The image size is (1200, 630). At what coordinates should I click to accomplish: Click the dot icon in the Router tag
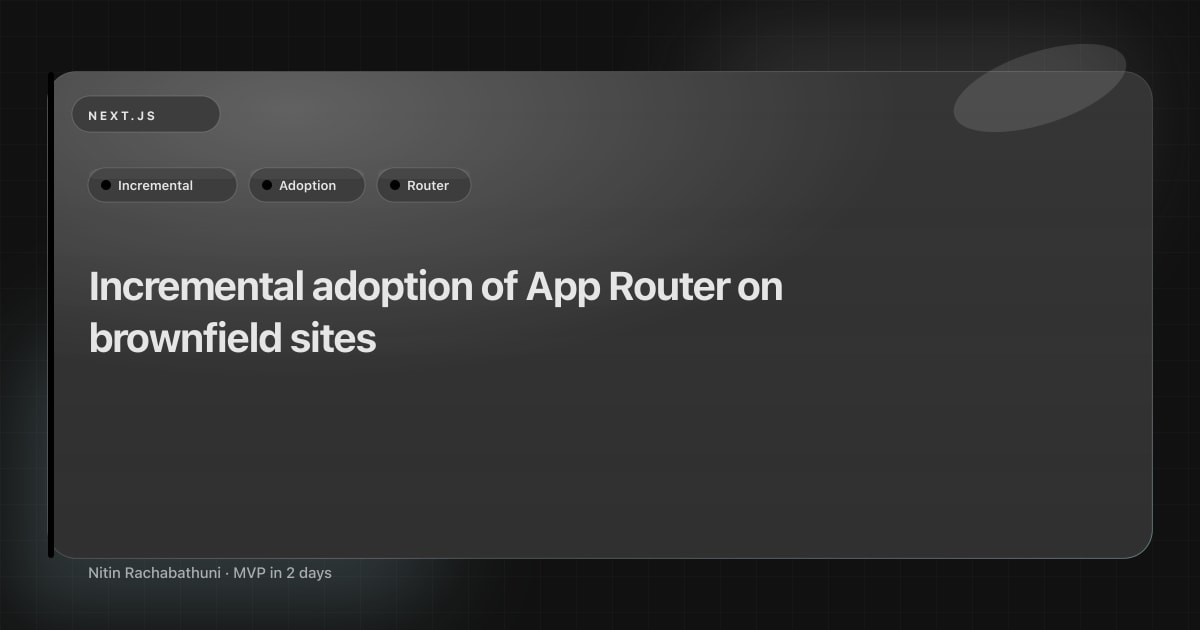coord(395,185)
